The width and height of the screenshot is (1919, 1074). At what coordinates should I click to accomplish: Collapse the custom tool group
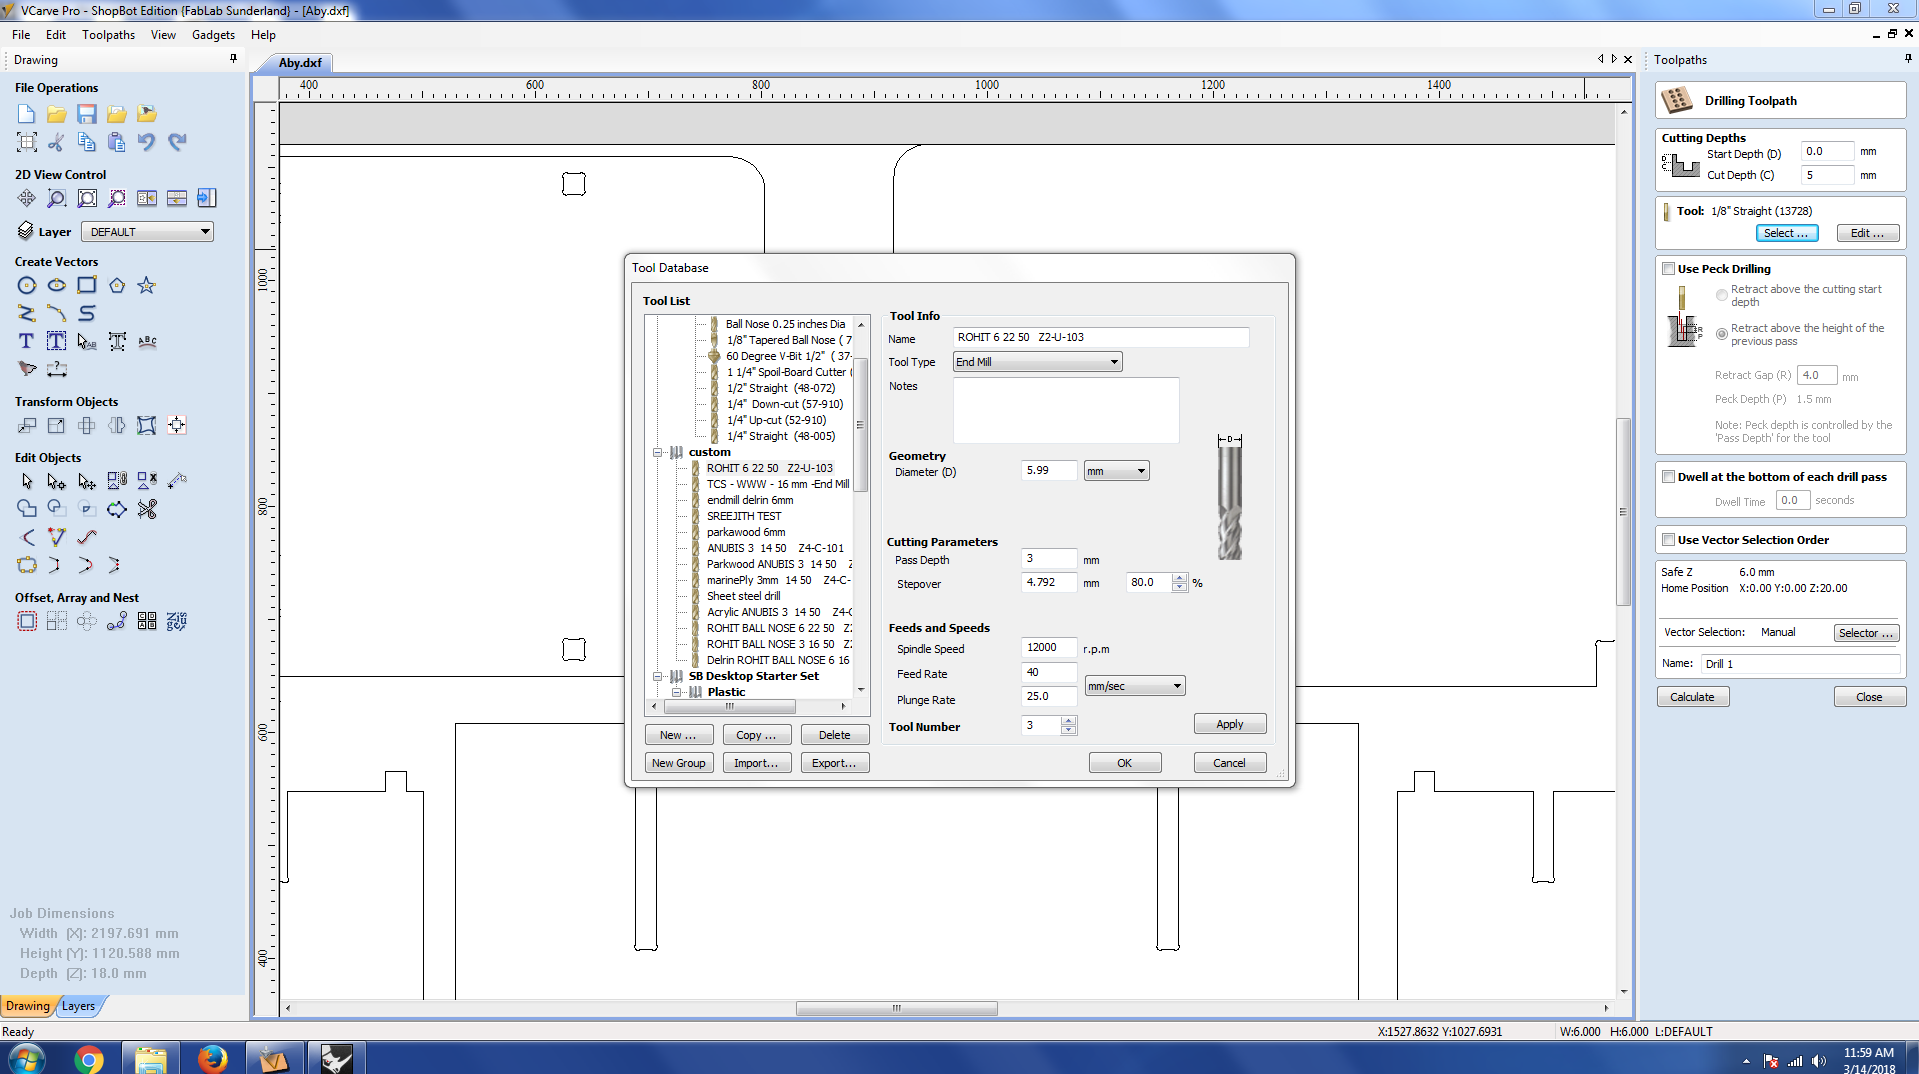coord(658,452)
